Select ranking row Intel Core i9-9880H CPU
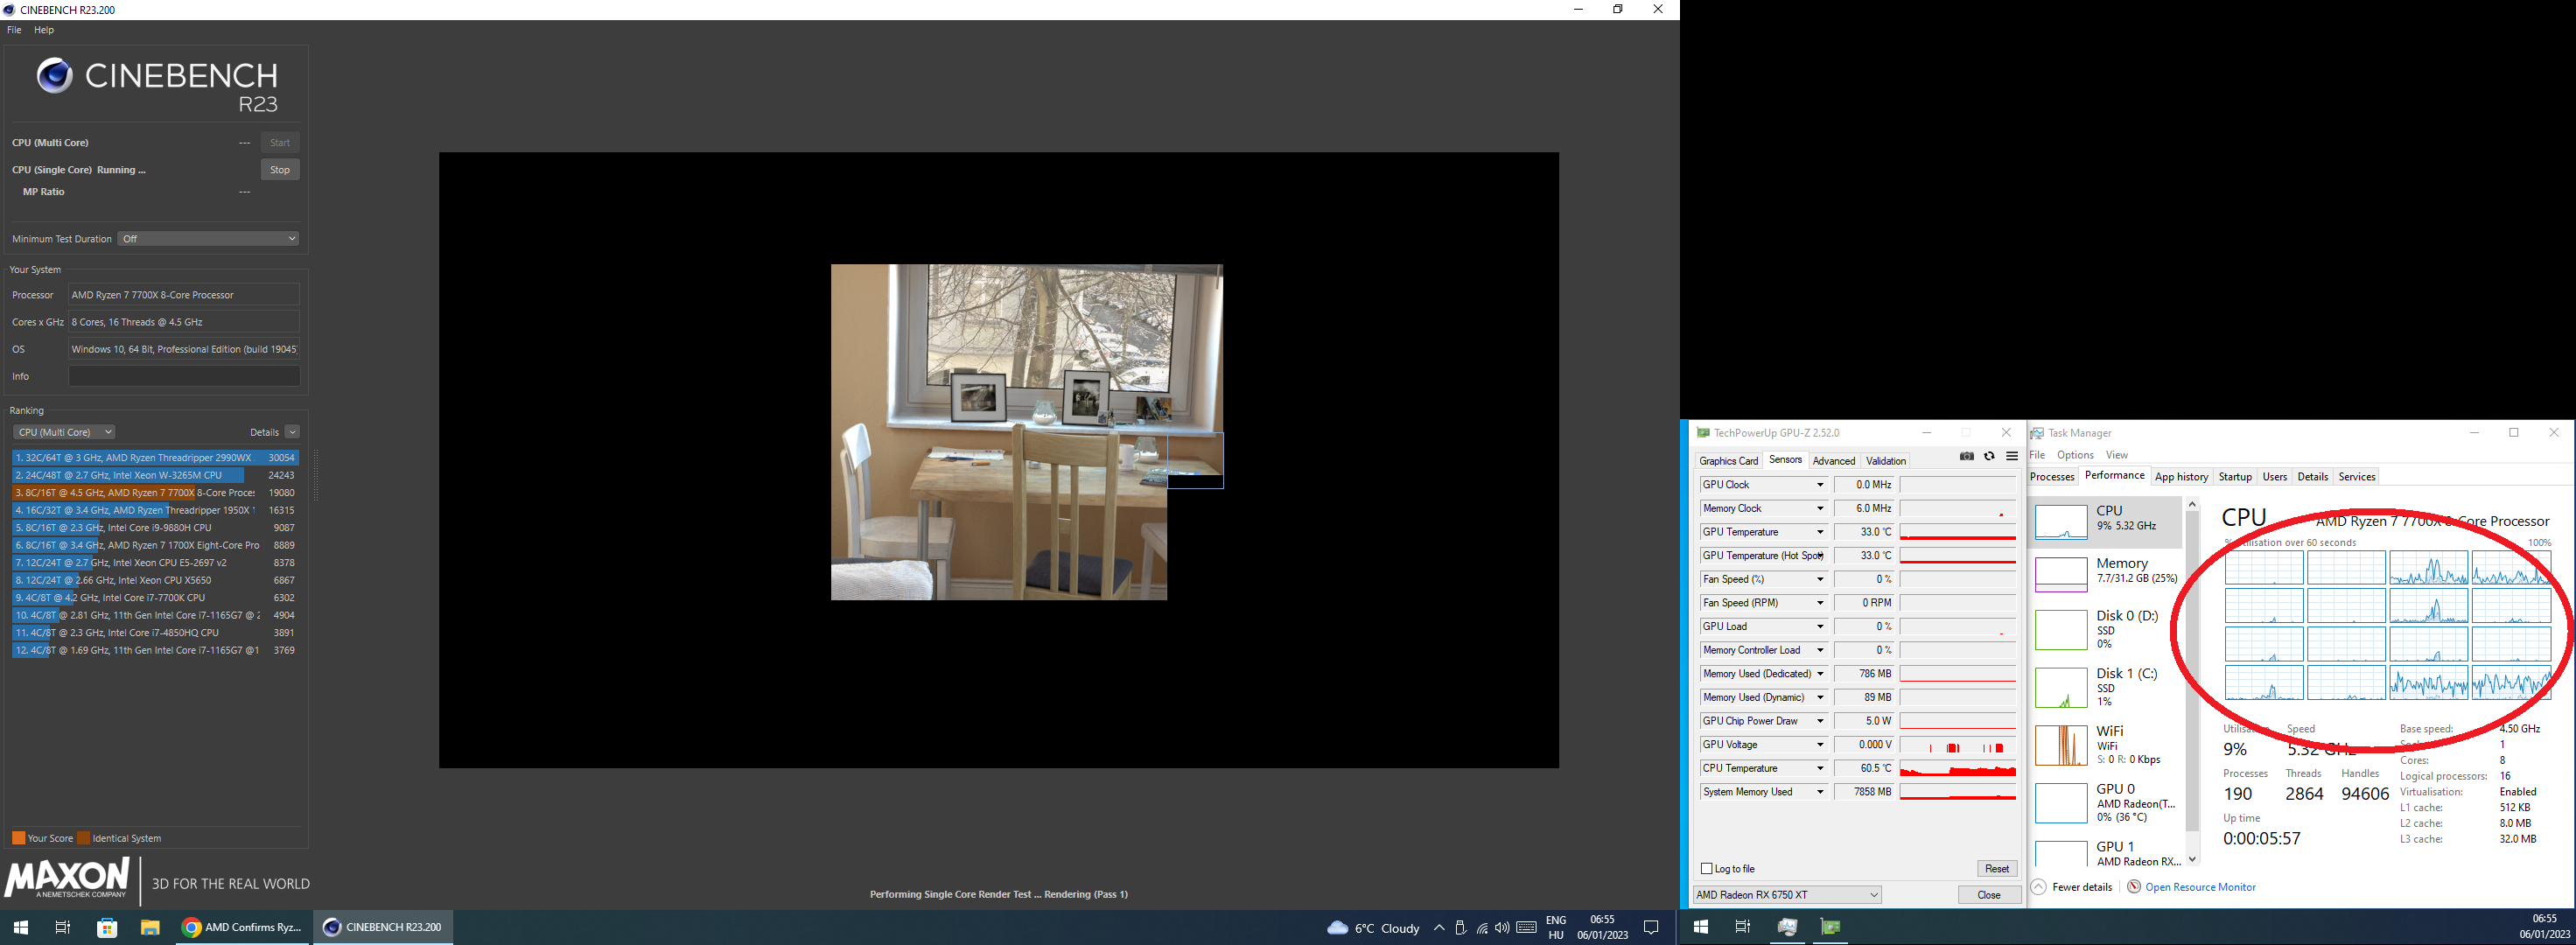The height and width of the screenshot is (945, 2576). click(155, 528)
